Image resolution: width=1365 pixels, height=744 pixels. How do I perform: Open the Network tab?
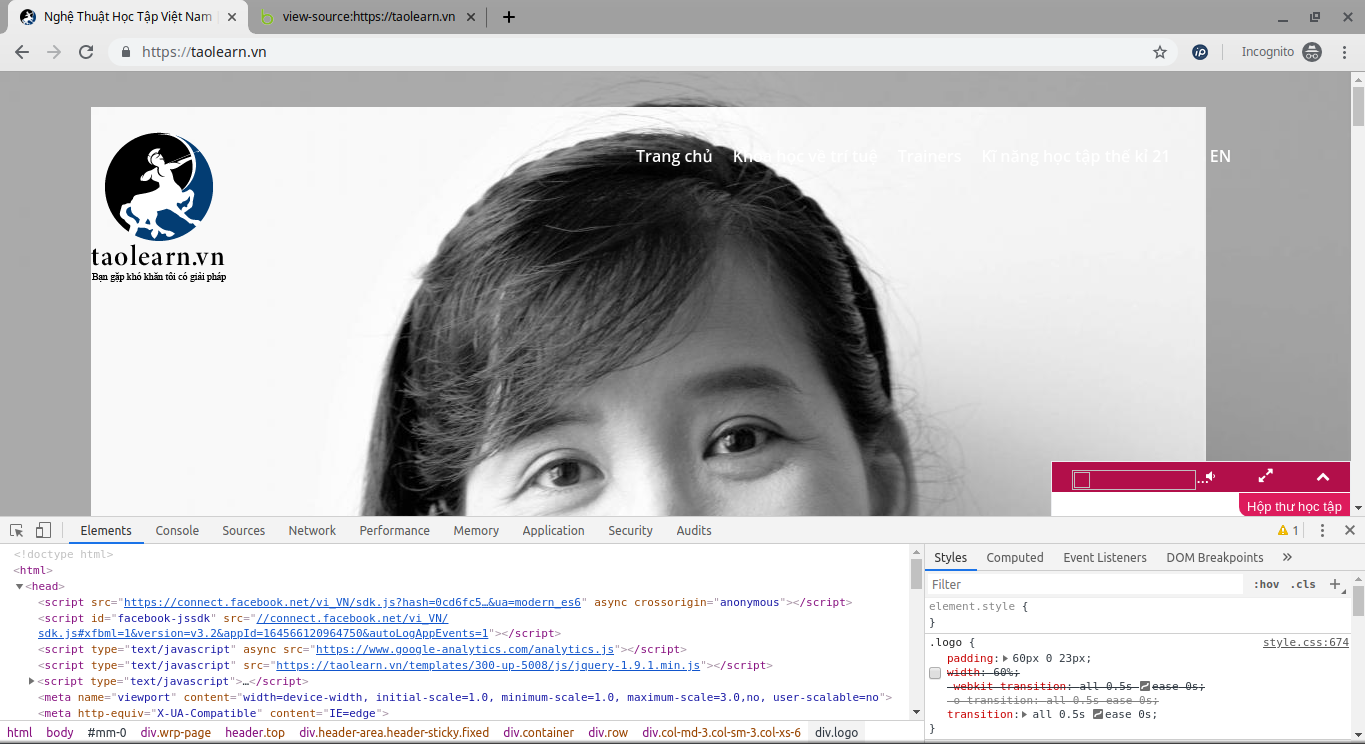tap(312, 530)
